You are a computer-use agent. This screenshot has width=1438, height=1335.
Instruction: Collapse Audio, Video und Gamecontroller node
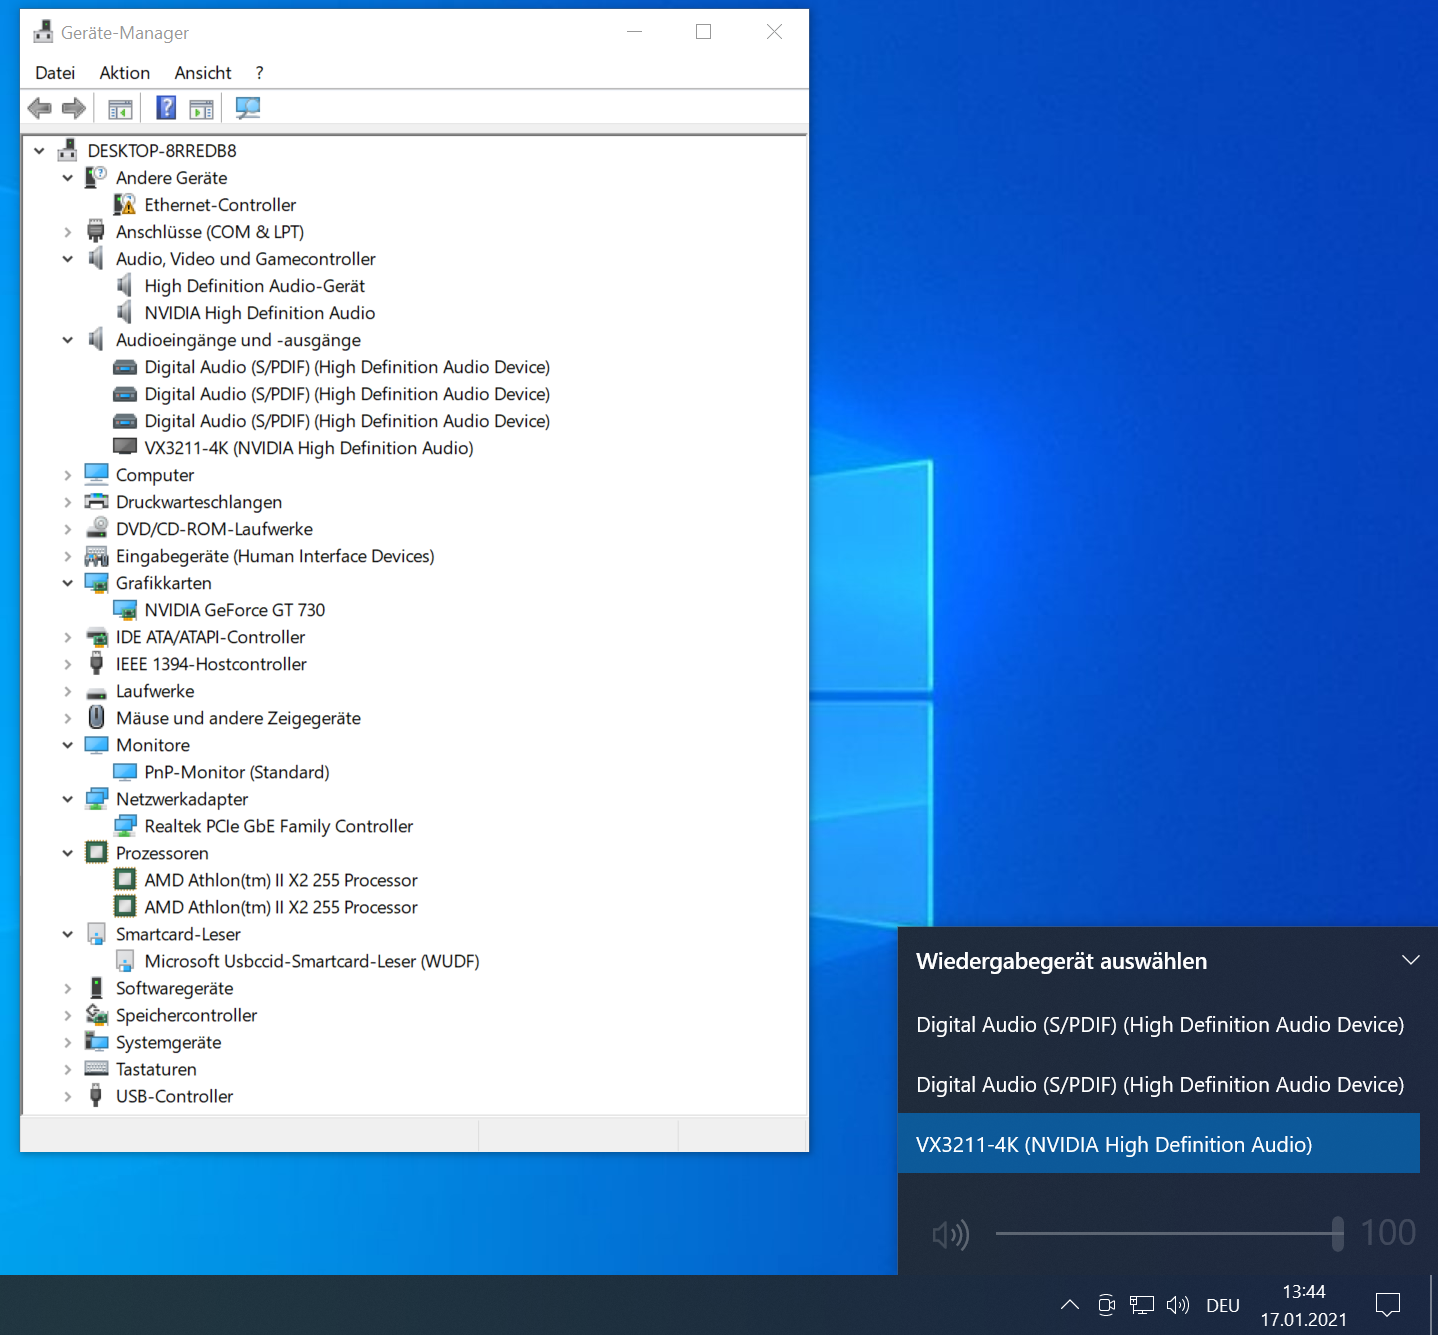click(x=68, y=259)
